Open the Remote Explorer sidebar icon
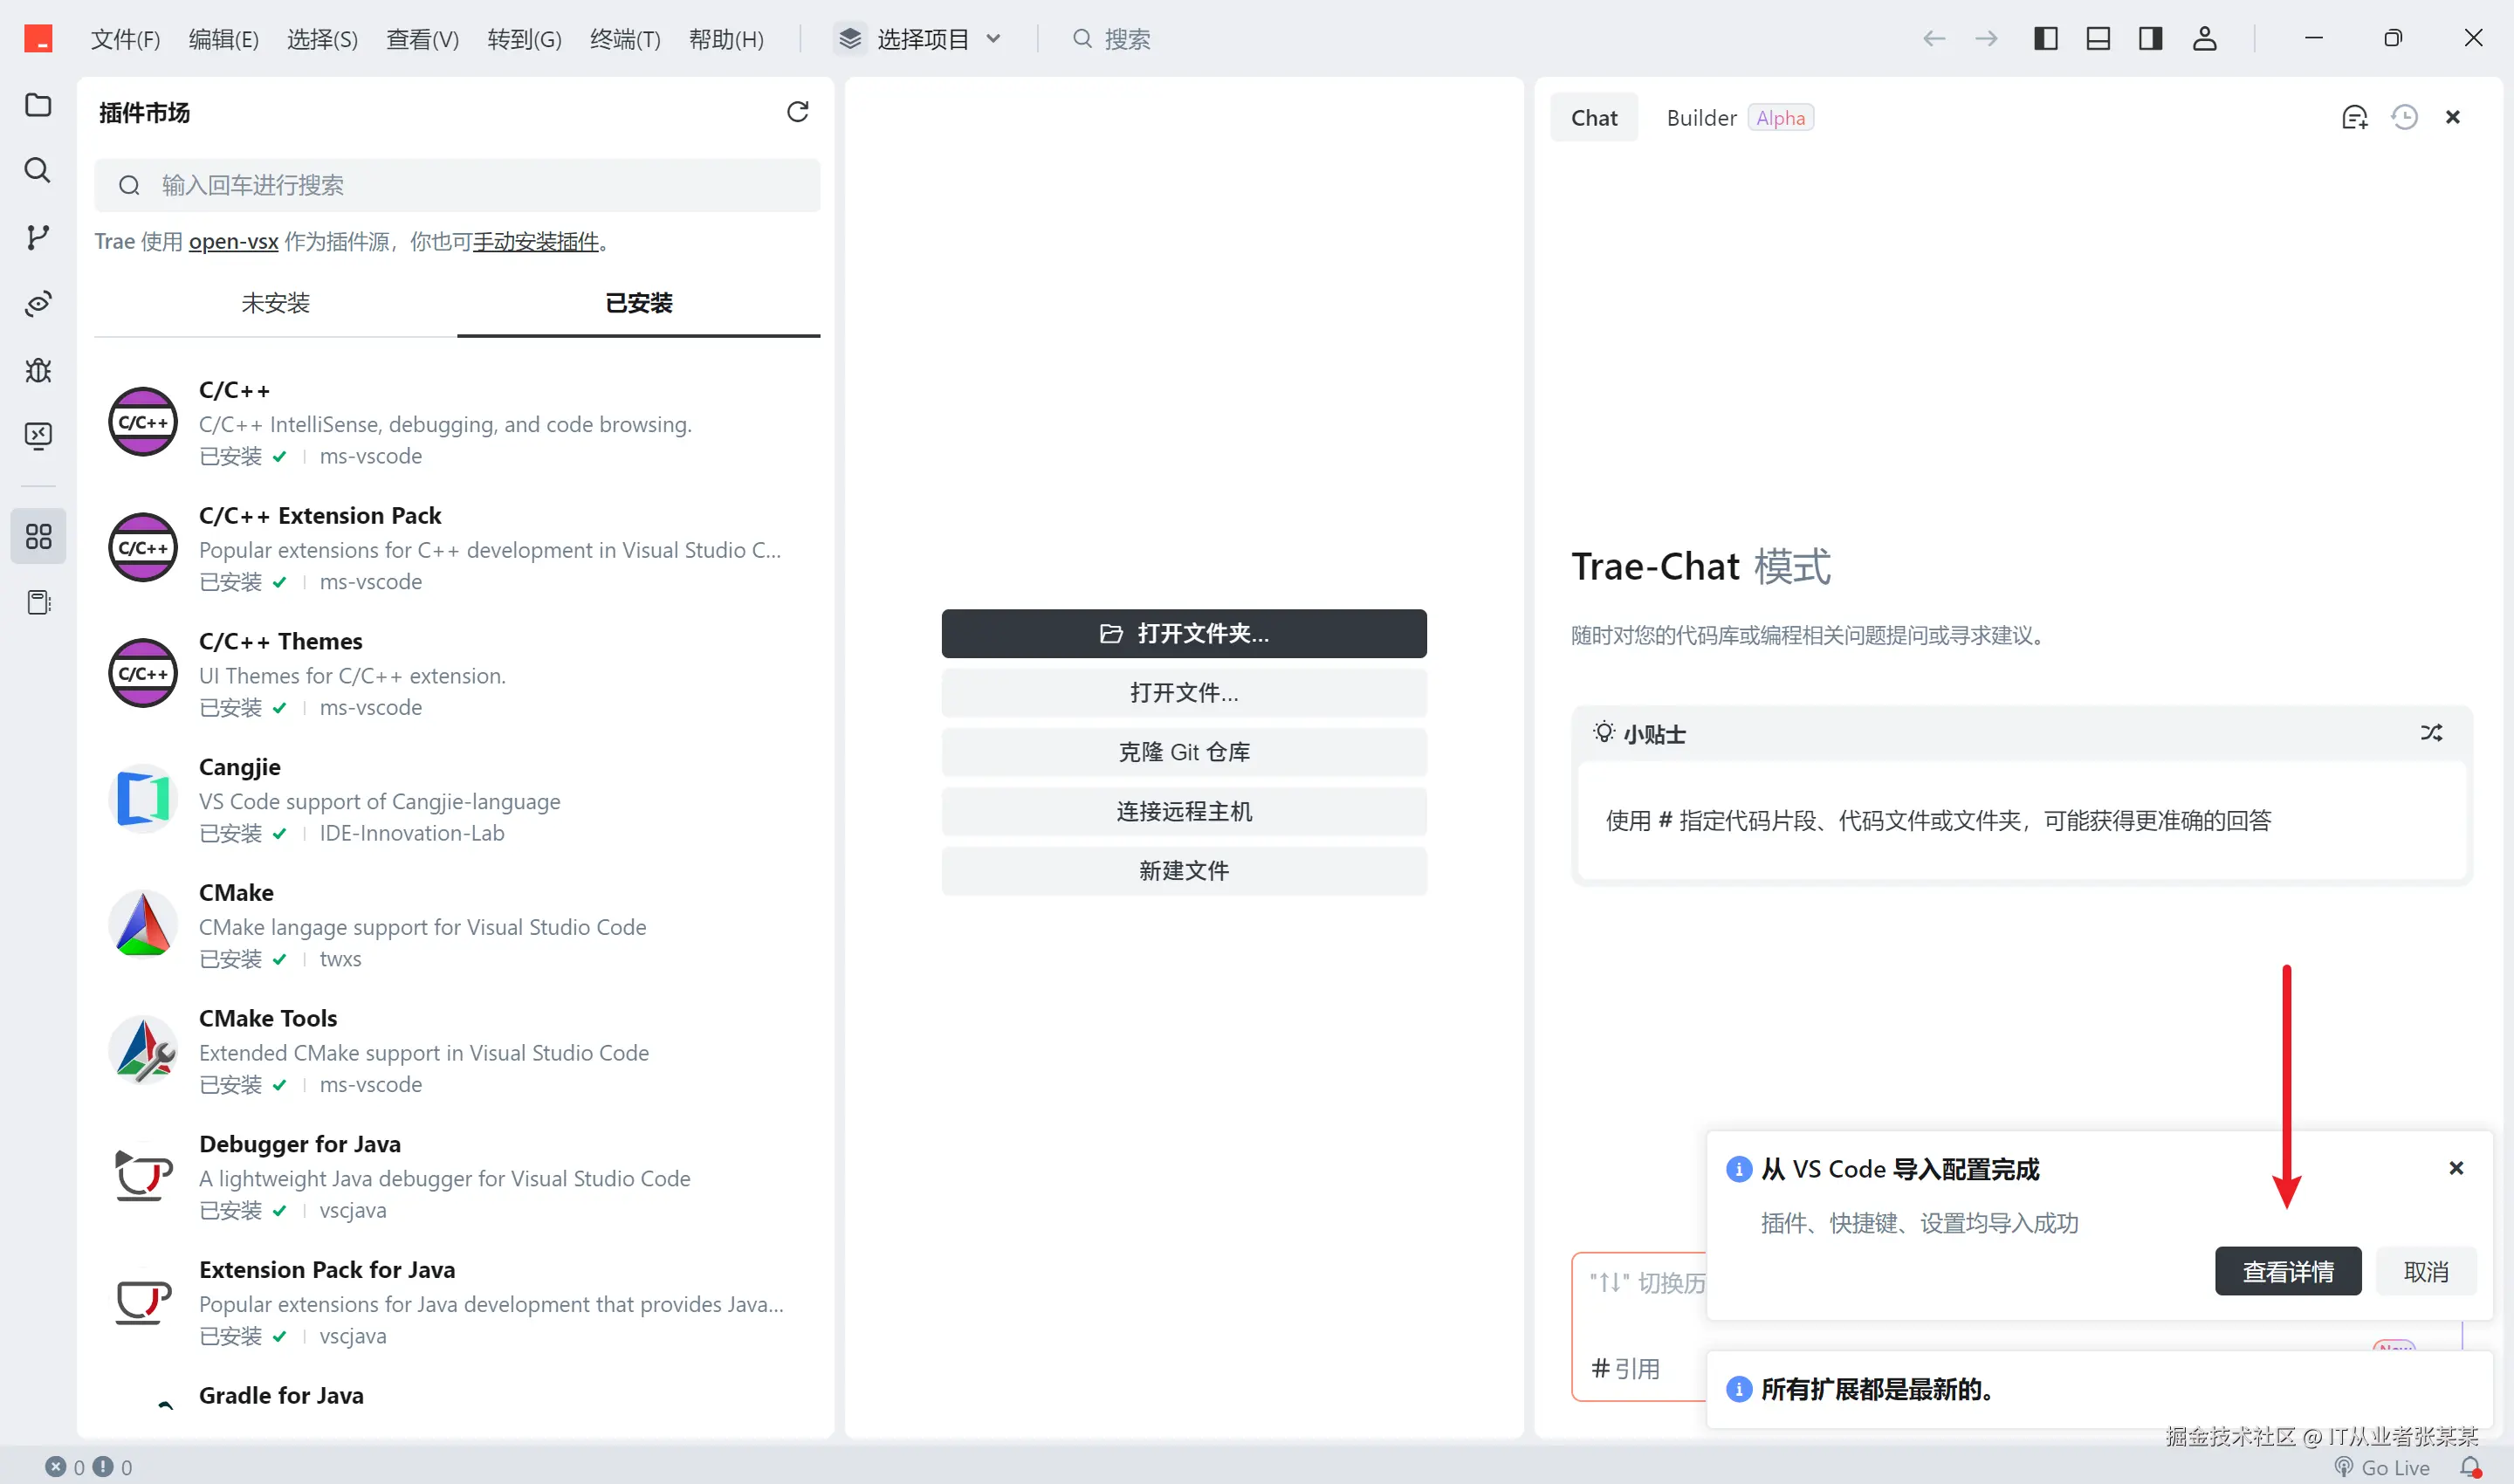Image resolution: width=2514 pixels, height=1484 pixels. point(38,436)
